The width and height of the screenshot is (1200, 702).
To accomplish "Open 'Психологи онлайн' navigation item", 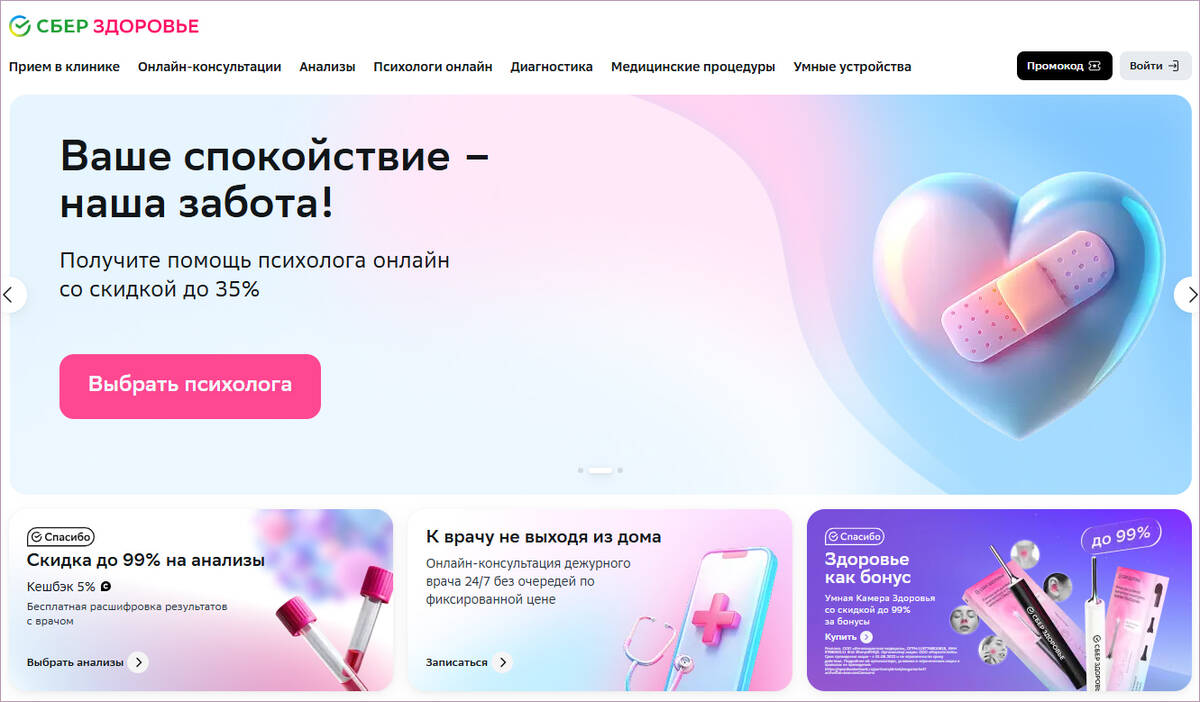I will click(433, 67).
